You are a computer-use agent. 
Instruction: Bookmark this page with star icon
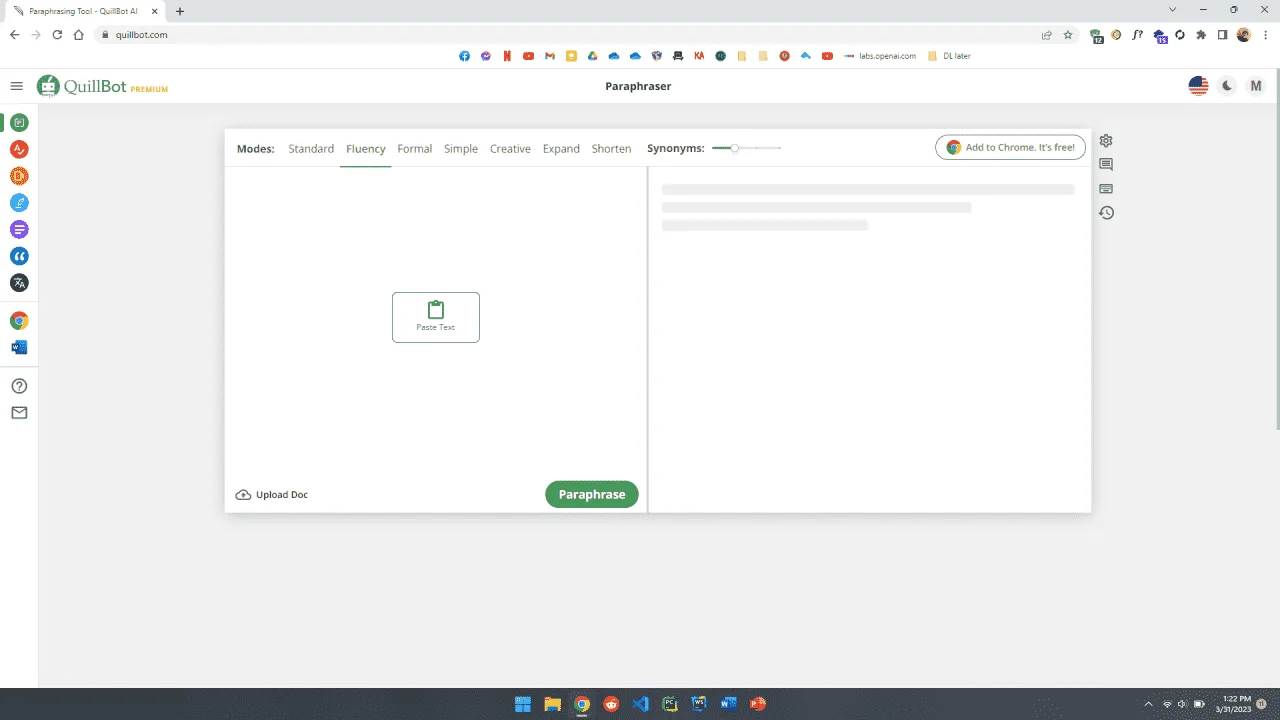point(1068,34)
